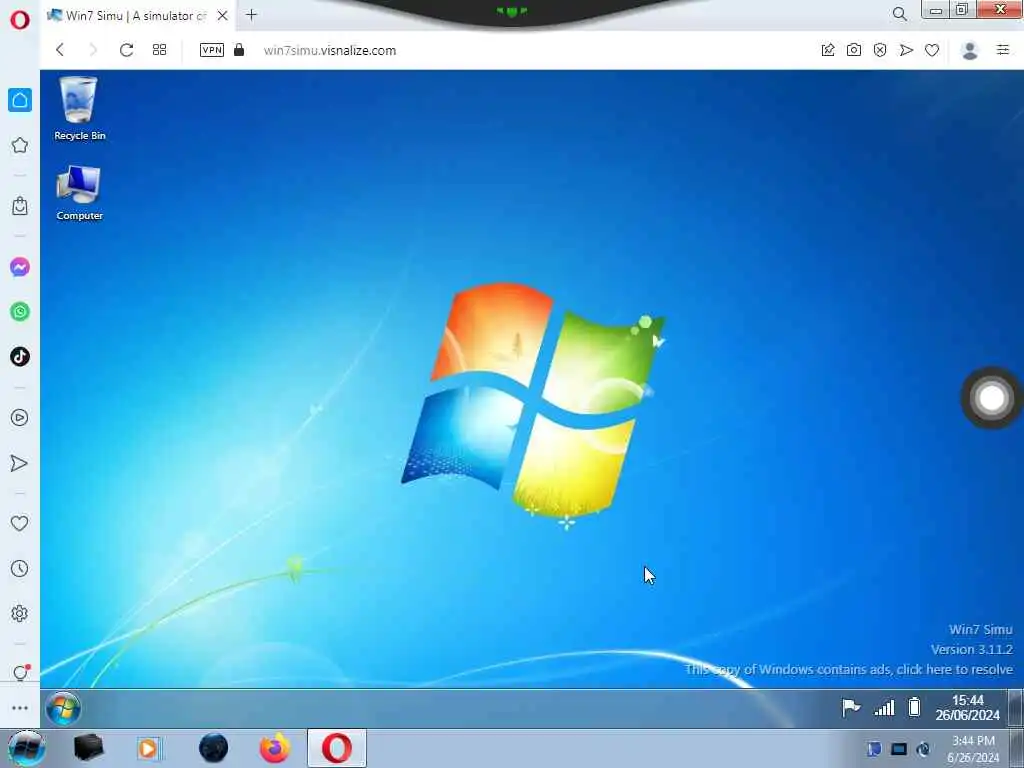
Task: Open the sidebar three-dots more menu
Action: pyautogui.click(x=20, y=708)
